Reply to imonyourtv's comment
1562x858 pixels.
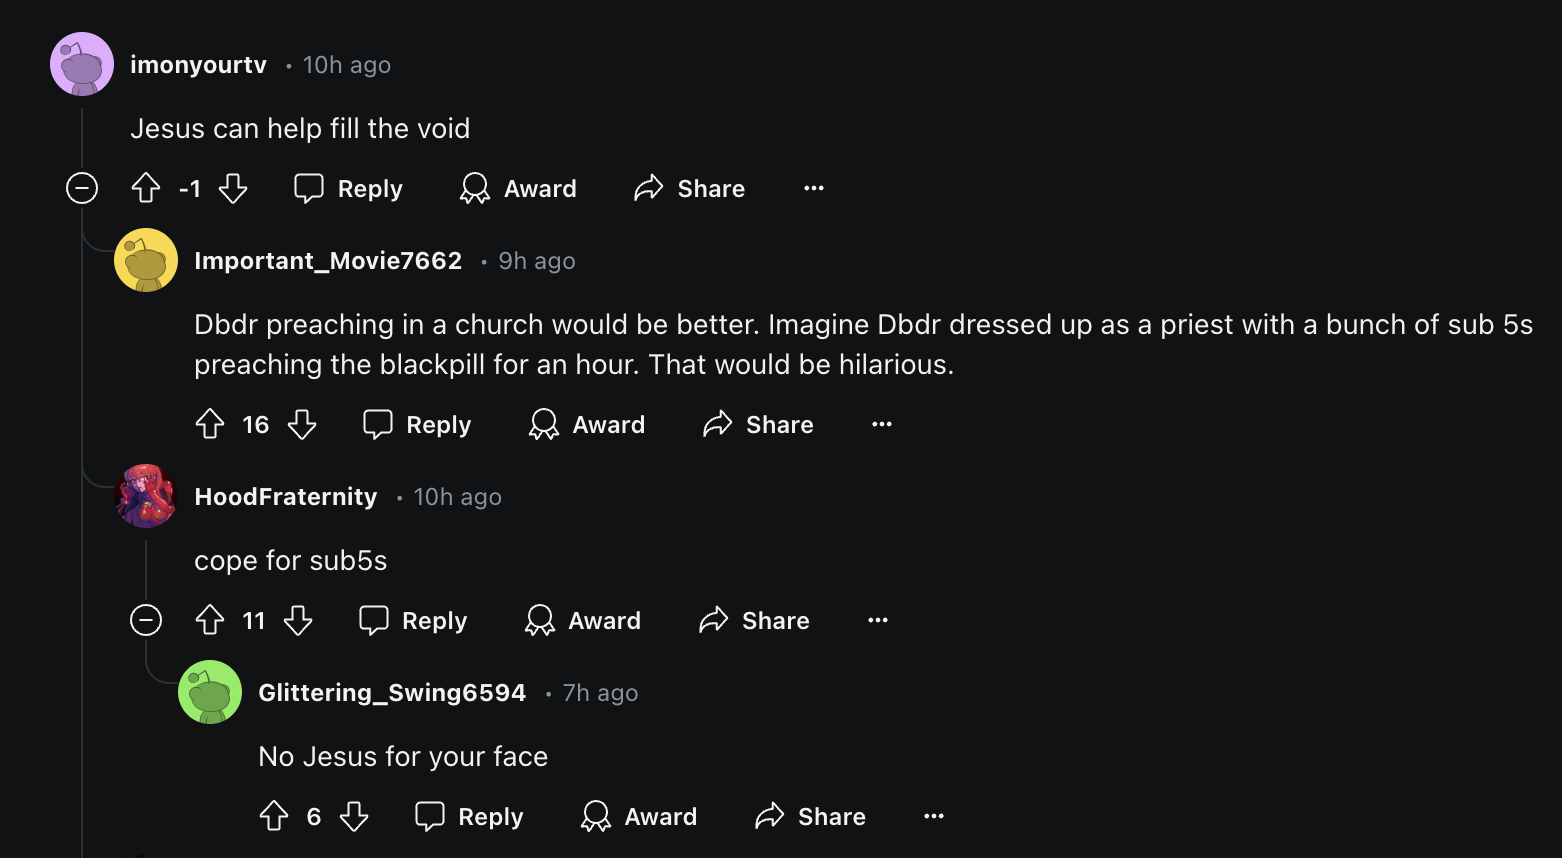(x=349, y=188)
